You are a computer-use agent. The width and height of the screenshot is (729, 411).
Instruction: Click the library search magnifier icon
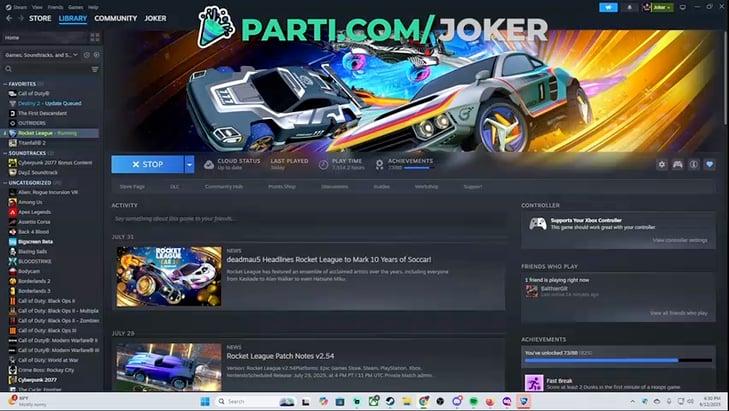pyautogui.click(x=8, y=69)
